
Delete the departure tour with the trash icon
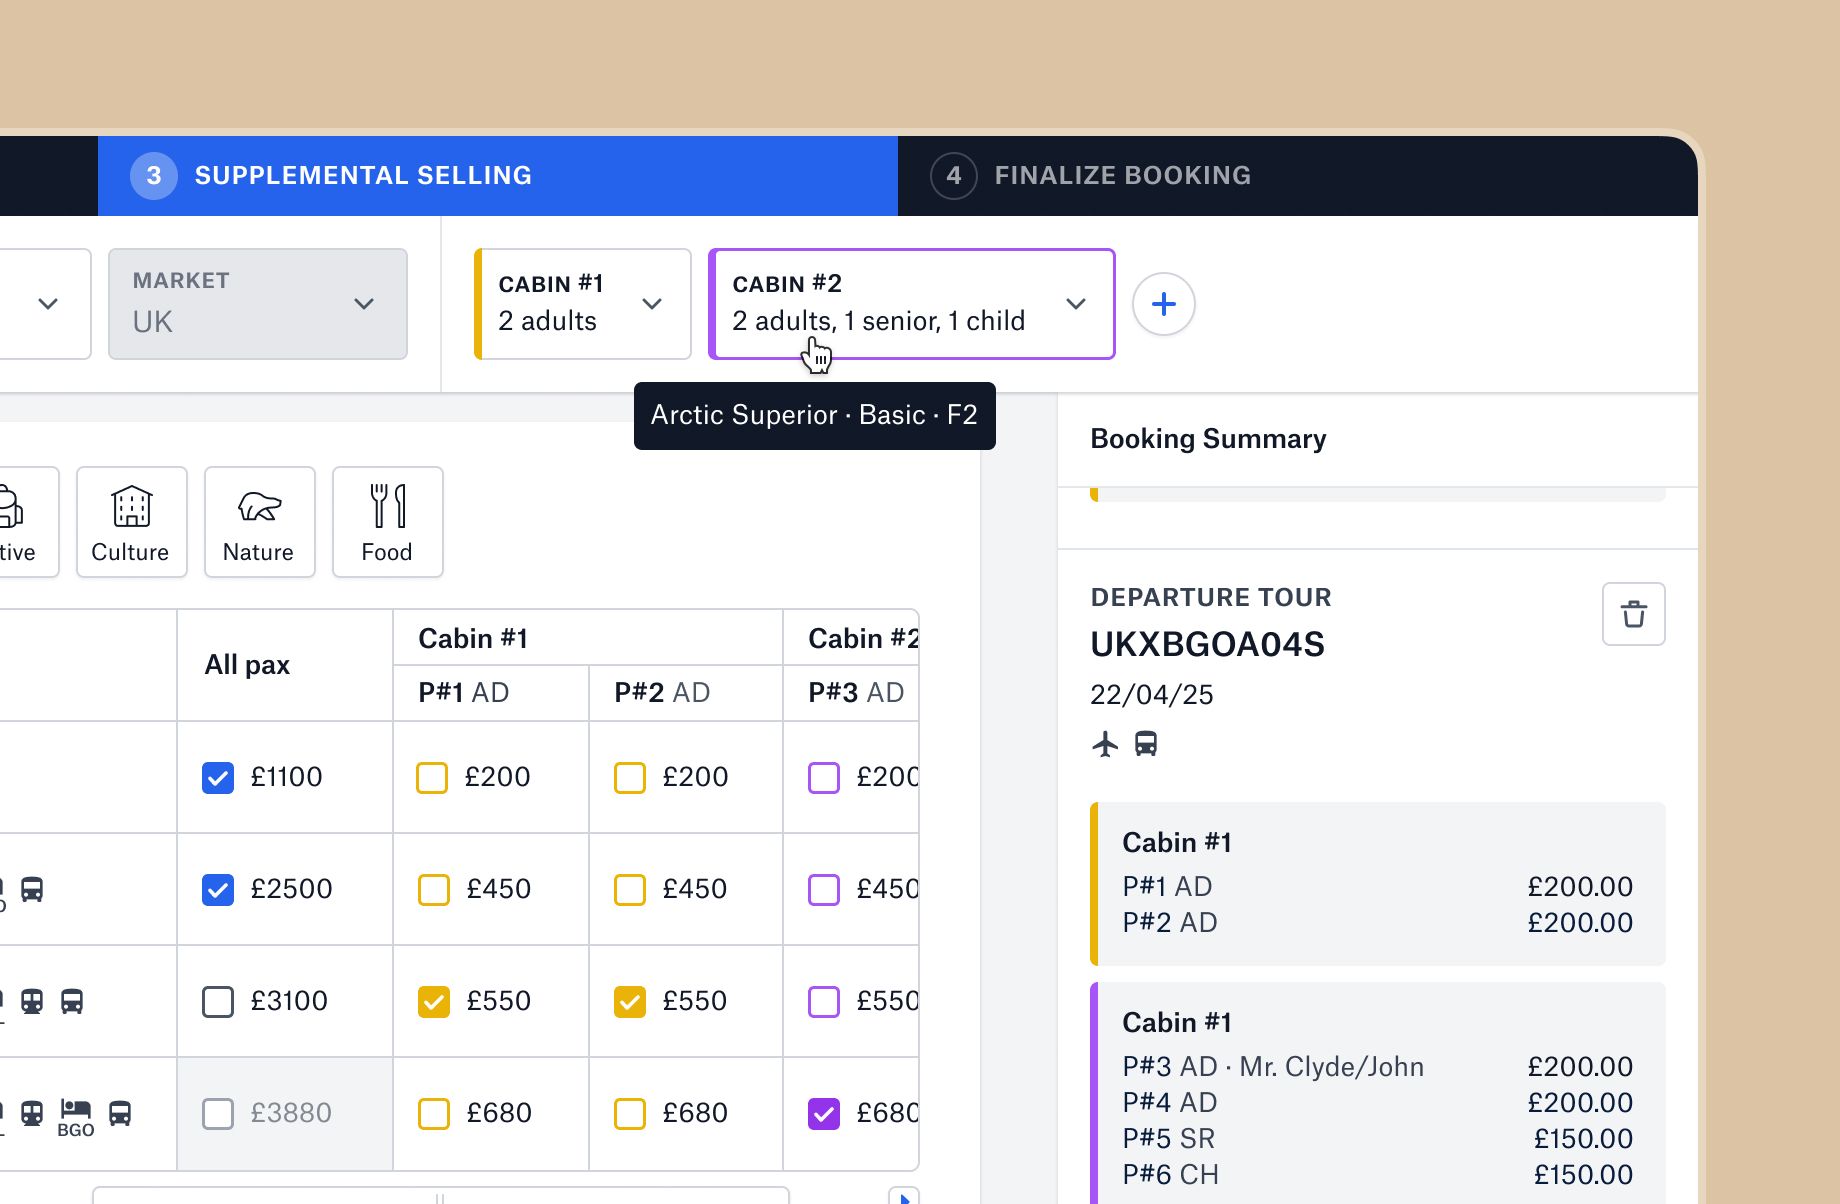tap(1633, 614)
